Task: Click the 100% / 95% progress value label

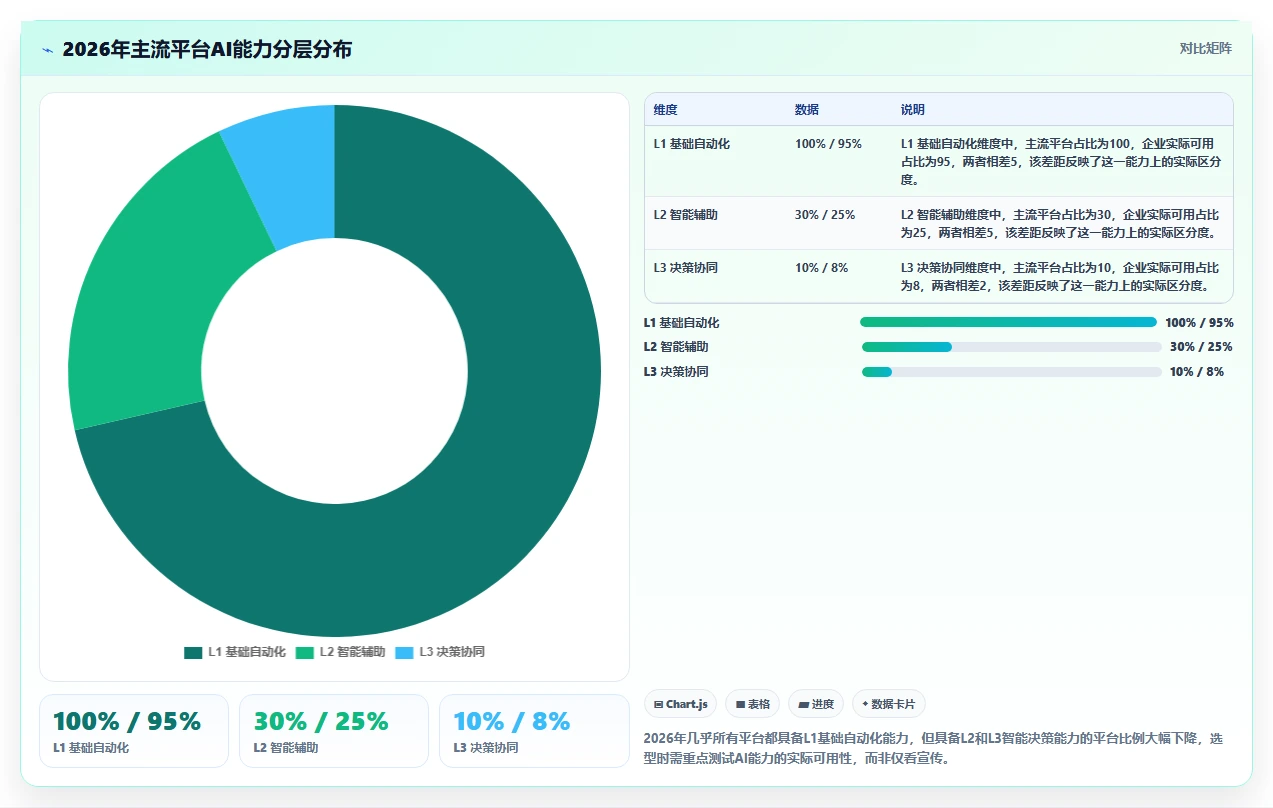Action: pyautogui.click(x=1199, y=323)
